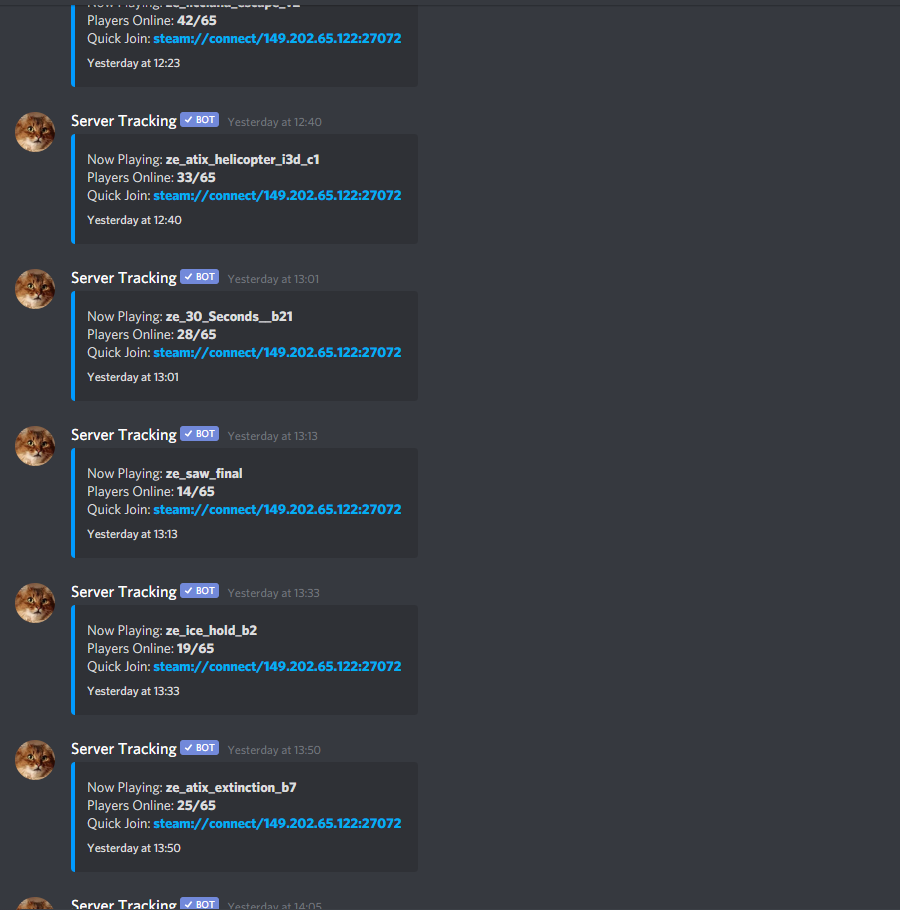This screenshot has height=910, width=900.
Task: Click the BOT badge on the 13:13 message
Action: [200, 434]
